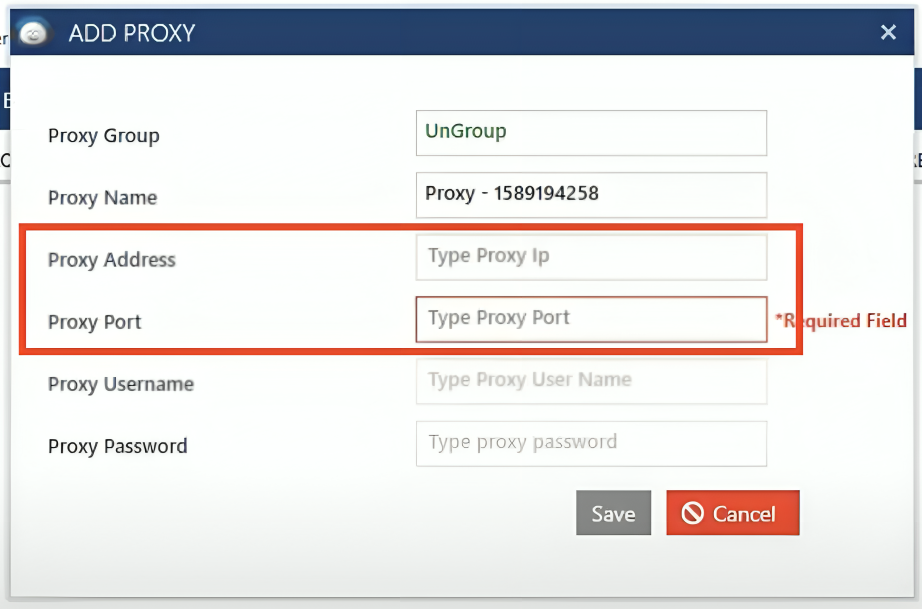This screenshot has width=922, height=609.
Task: Click the Proxy Username label
Action: 120,384
